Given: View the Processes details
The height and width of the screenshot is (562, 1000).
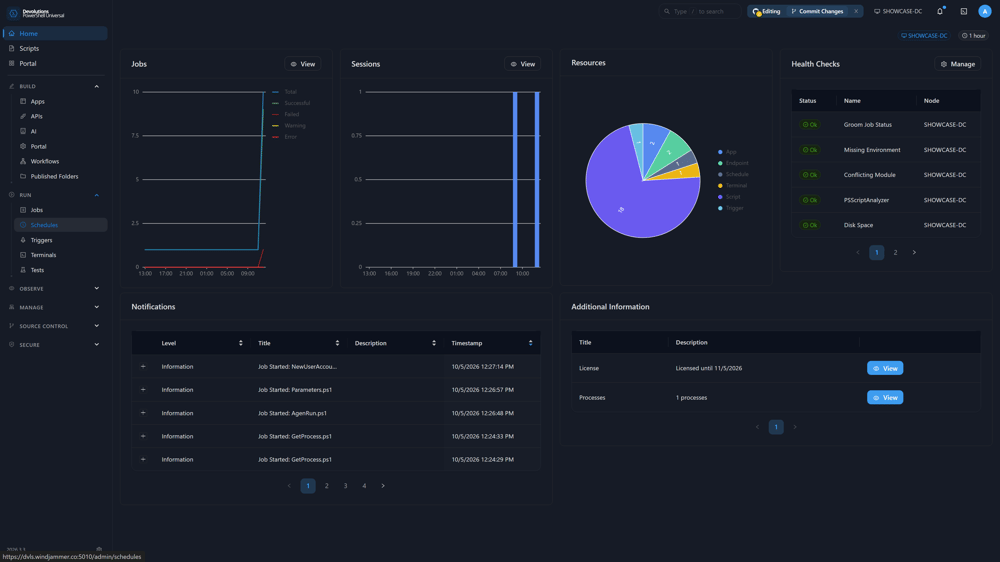Looking at the screenshot, I should click(x=885, y=397).
